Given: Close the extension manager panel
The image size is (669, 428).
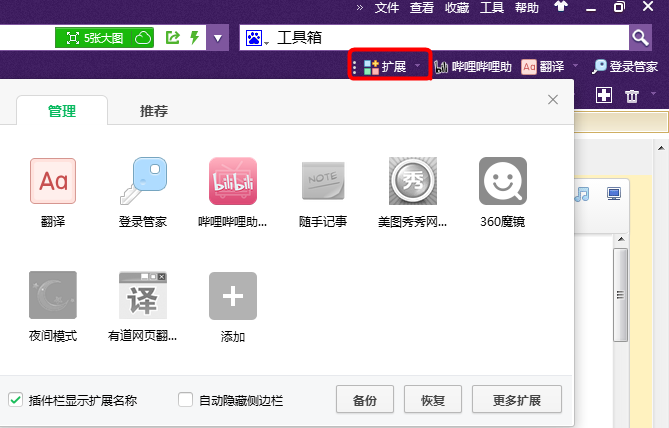Looking at the screenshot, I should [553, 99].
